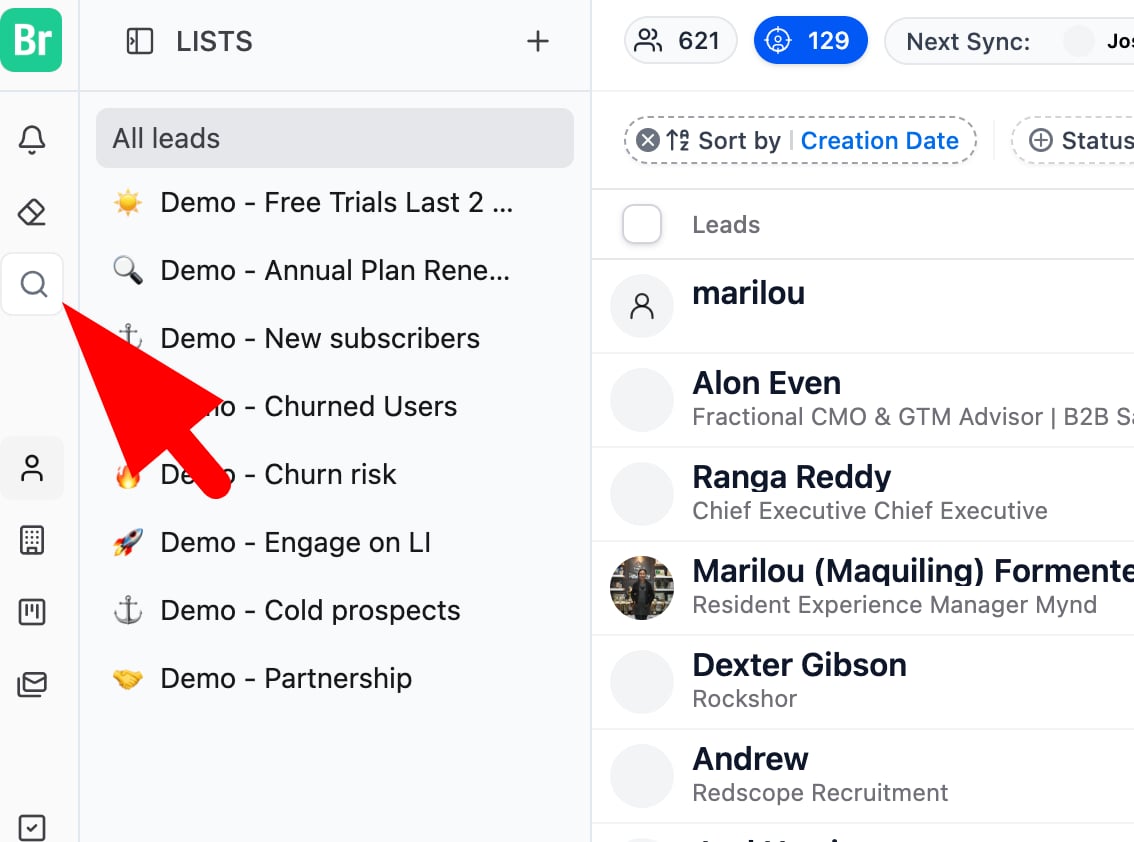Click Dexter Gibson's empty avatar
1134x842 pixels.
pyautogui.click(x=641, y=681)
